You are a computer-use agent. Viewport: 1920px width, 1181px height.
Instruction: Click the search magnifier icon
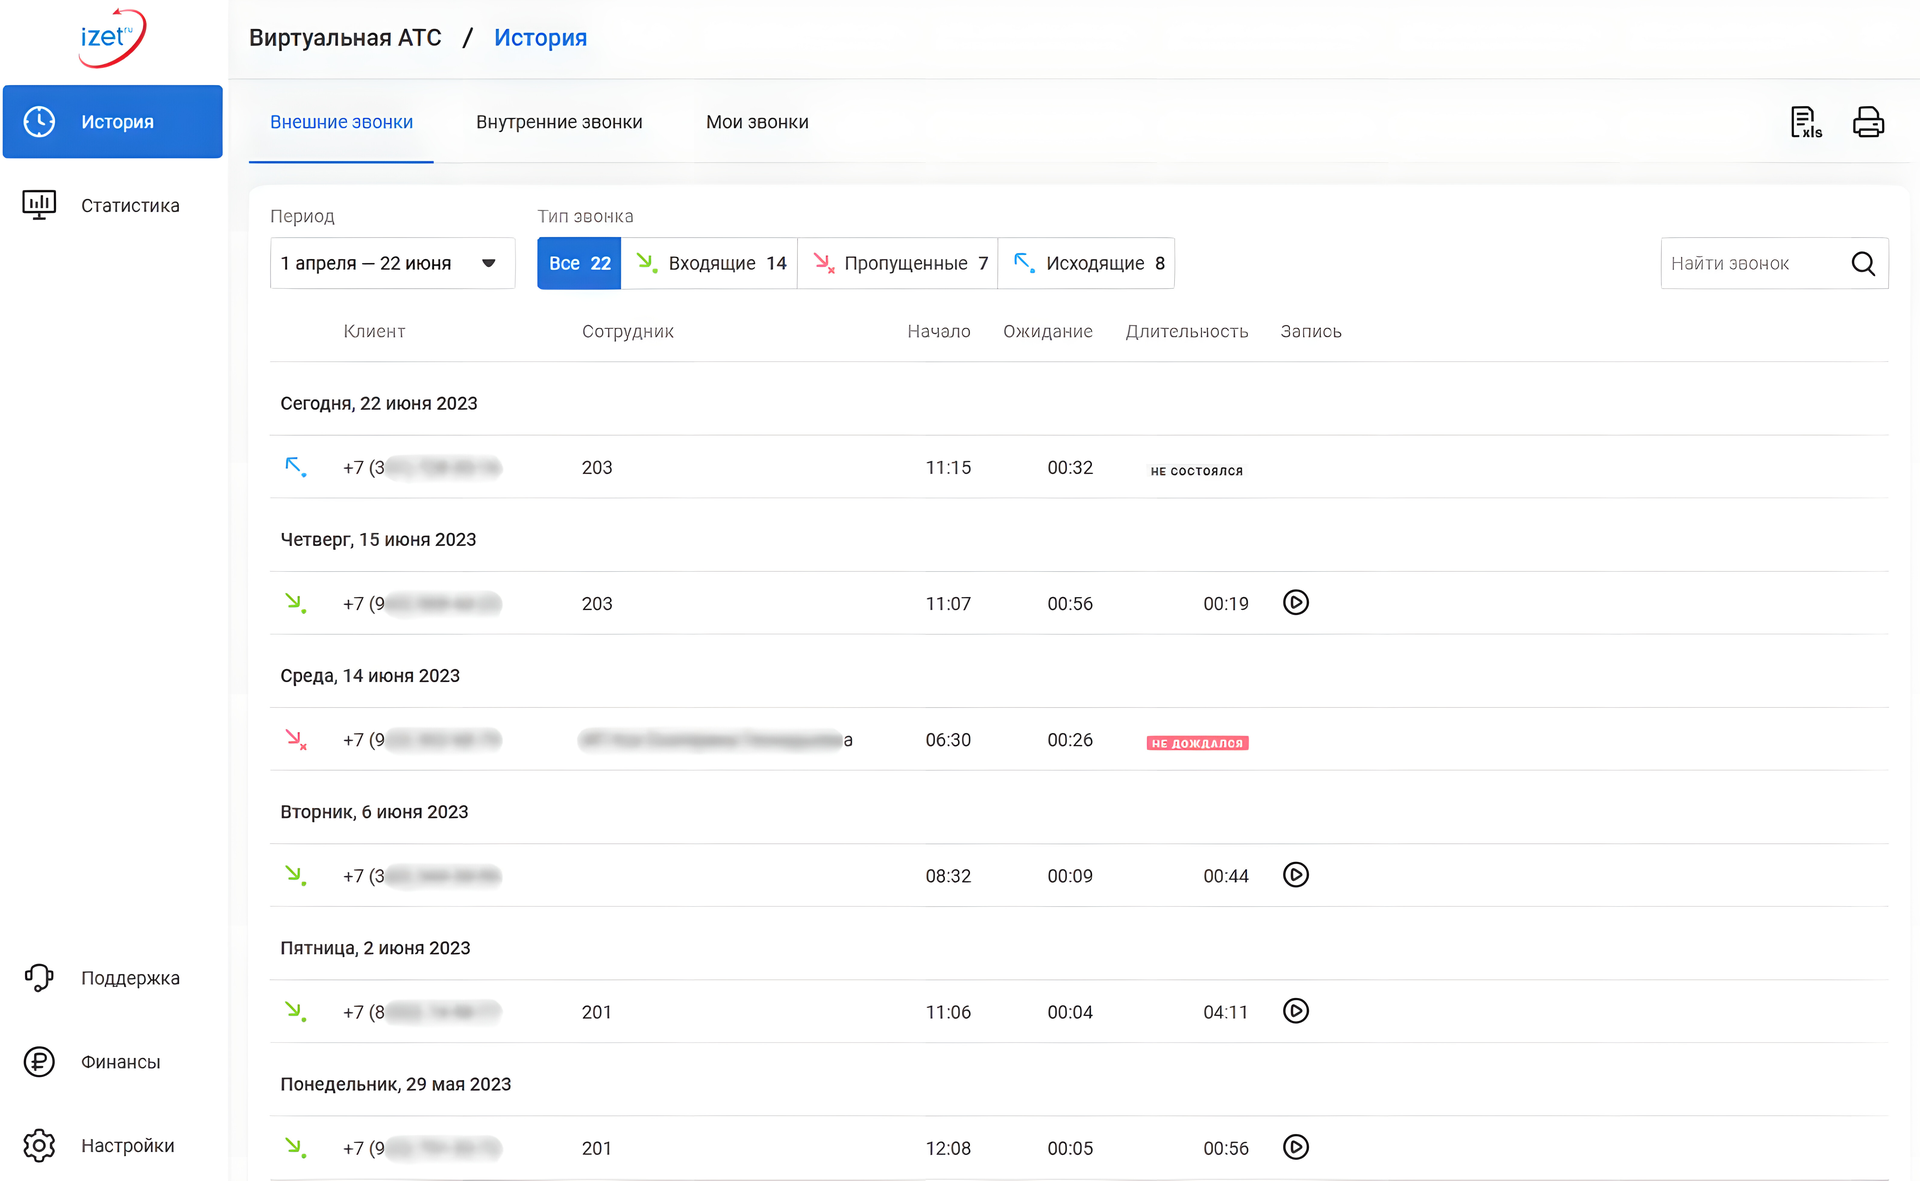(1863, 263)
